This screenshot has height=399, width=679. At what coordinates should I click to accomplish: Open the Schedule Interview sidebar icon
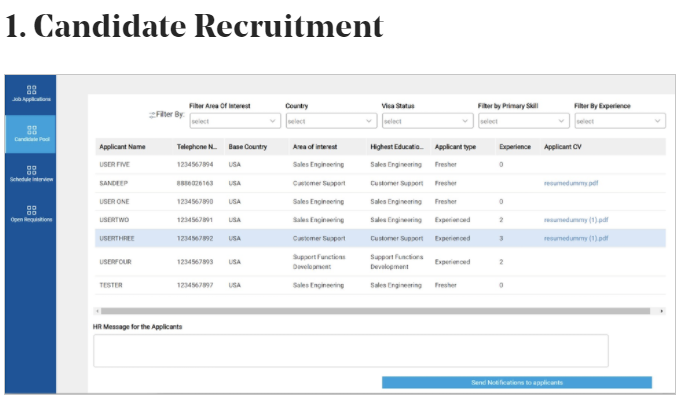click(31, 170)
